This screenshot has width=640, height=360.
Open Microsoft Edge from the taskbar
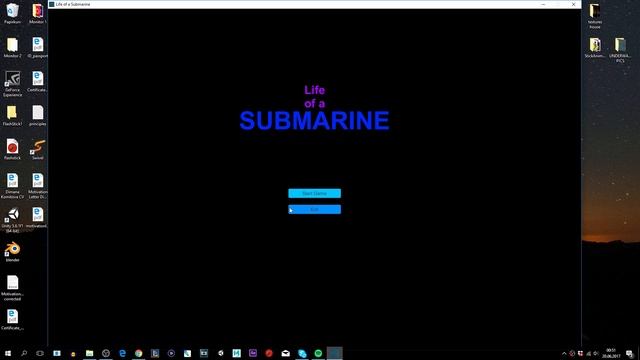[x=122, y=353]
